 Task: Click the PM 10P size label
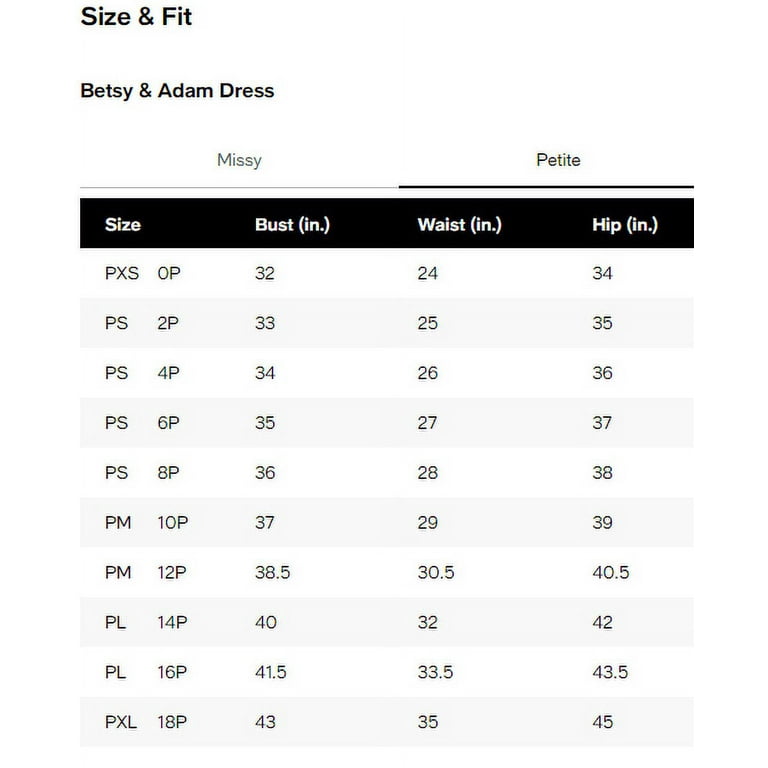(x=146, y=523)
